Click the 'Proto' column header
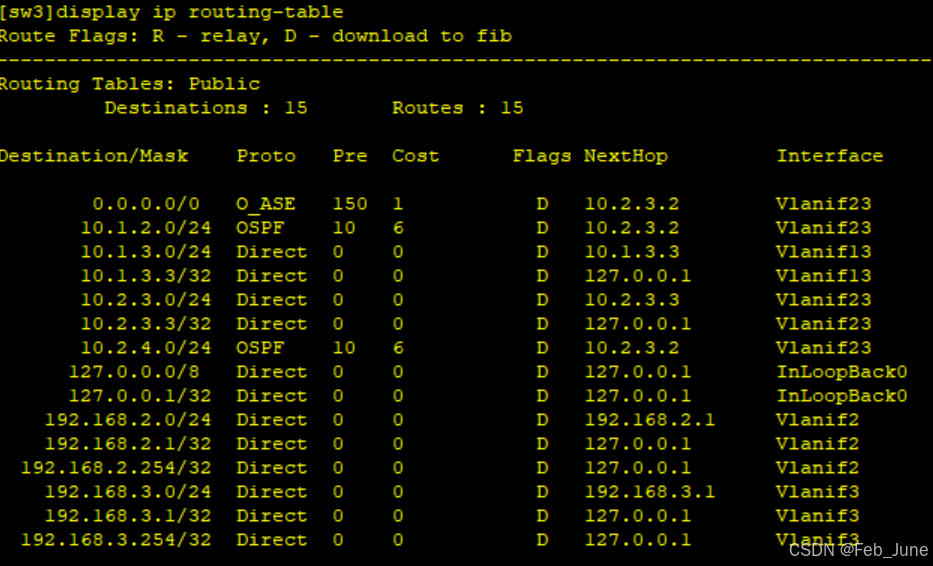Viewport: 933px width, 566px height. click(266, 156)
